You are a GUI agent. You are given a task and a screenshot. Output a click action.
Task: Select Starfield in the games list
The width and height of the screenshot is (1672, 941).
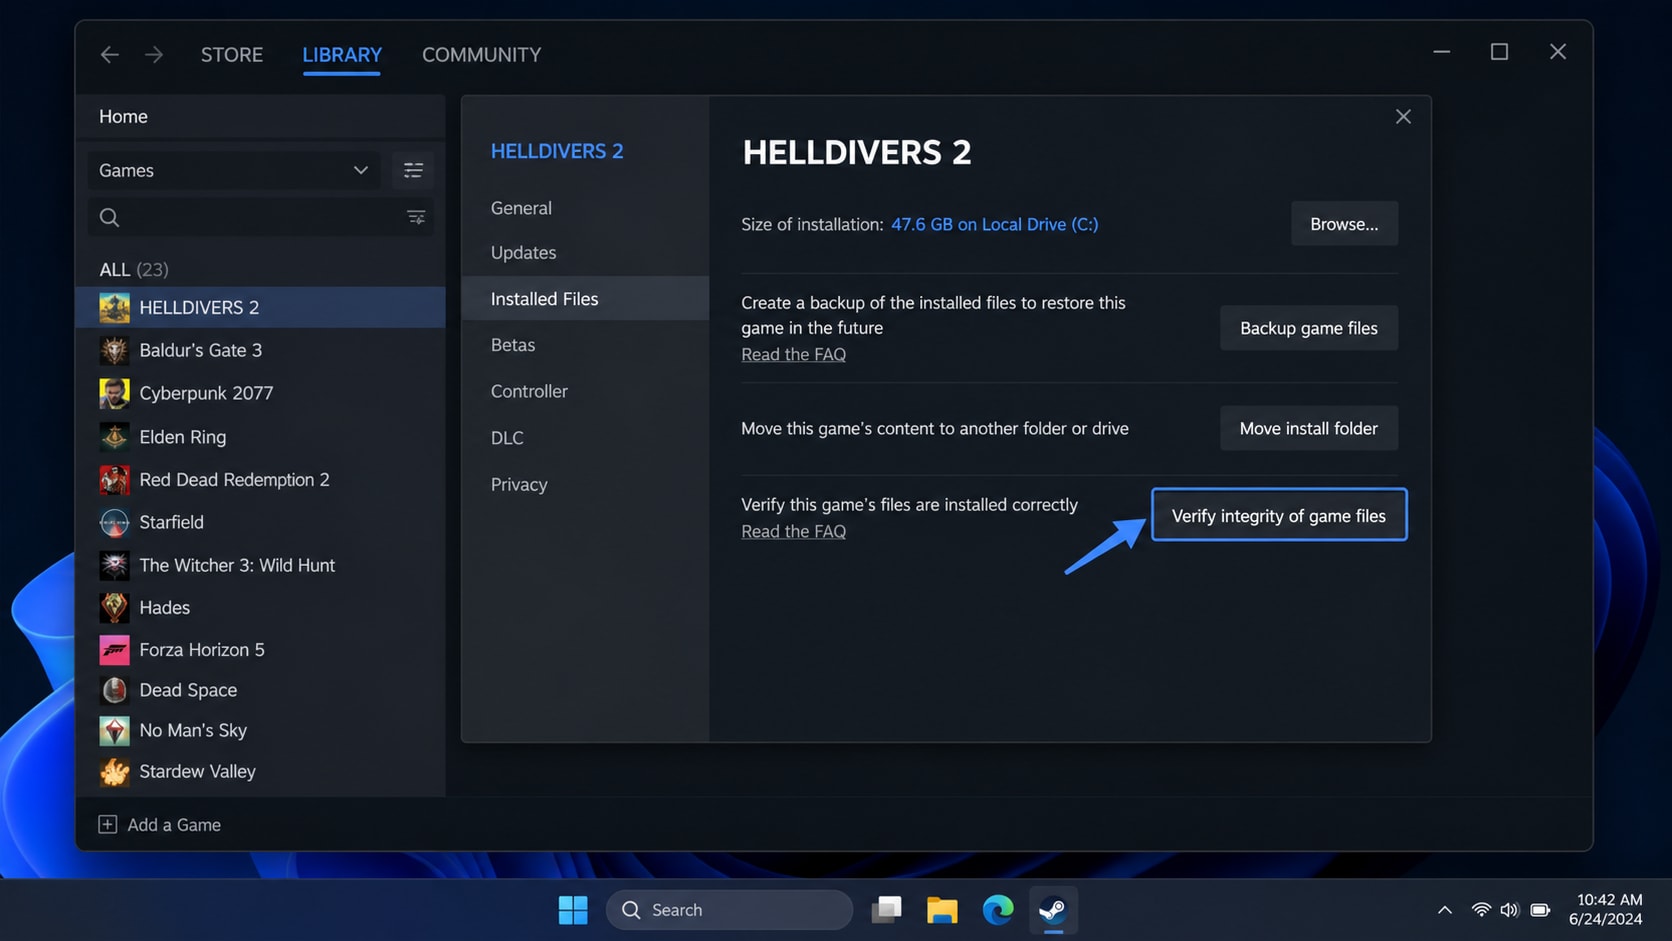pyautogui.click(x=260, y=522)
